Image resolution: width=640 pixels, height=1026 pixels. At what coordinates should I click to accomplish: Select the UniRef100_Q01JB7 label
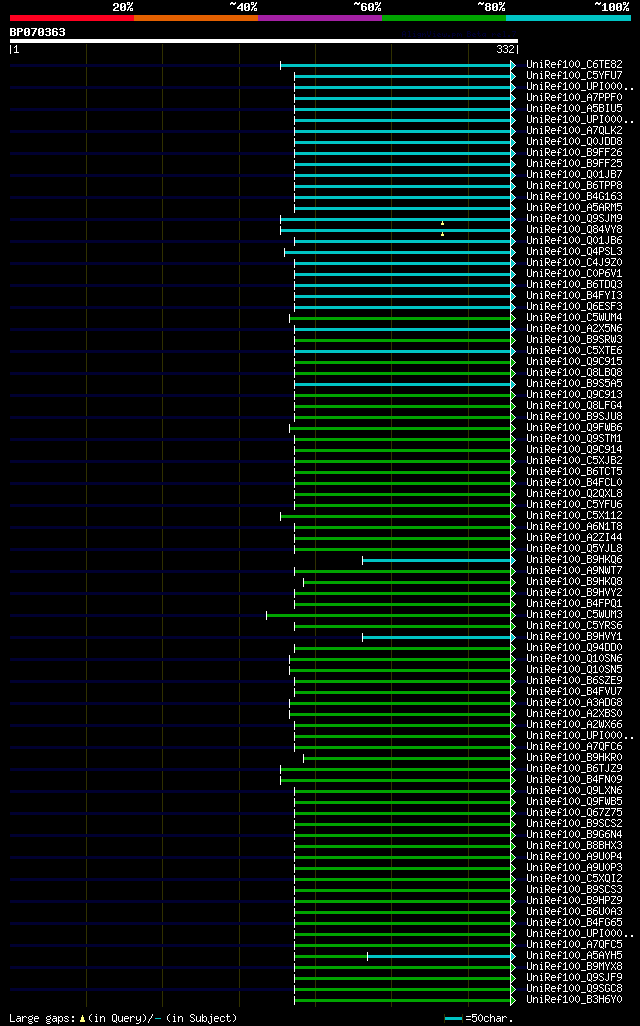(575, 175)
